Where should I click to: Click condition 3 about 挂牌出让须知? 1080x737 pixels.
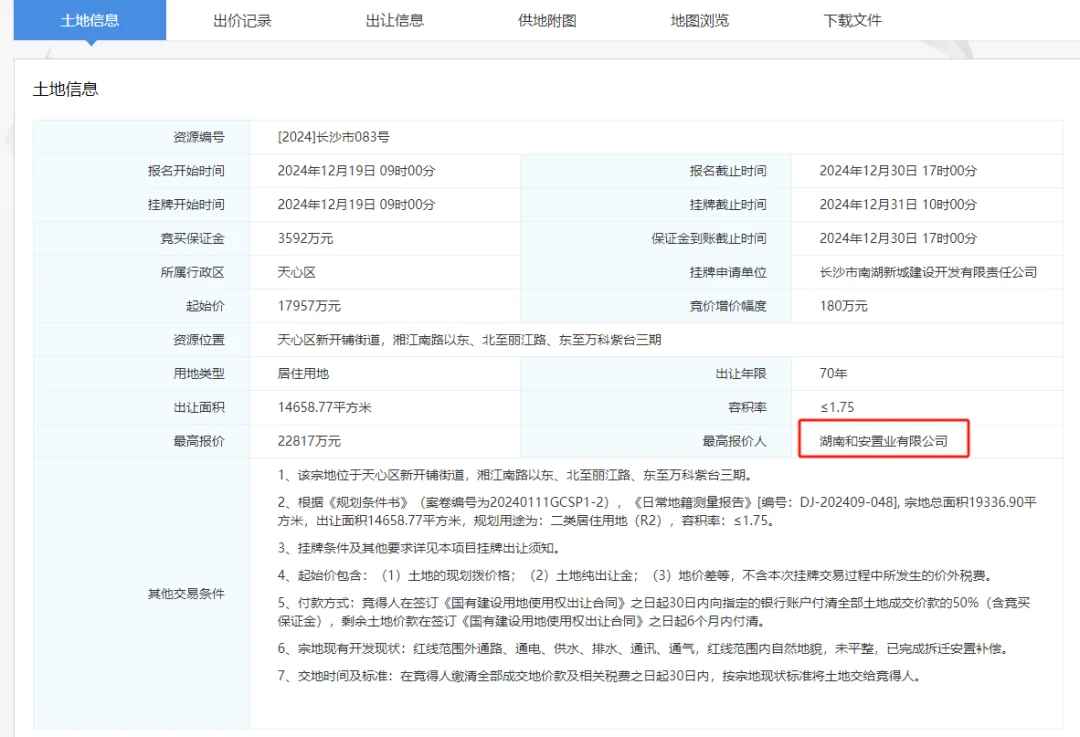(420, 548)
